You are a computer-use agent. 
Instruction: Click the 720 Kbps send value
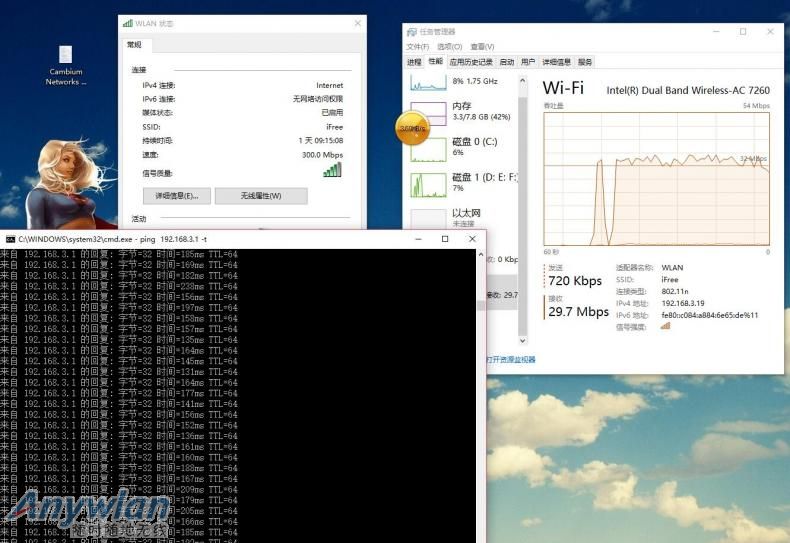coord(575,281)
